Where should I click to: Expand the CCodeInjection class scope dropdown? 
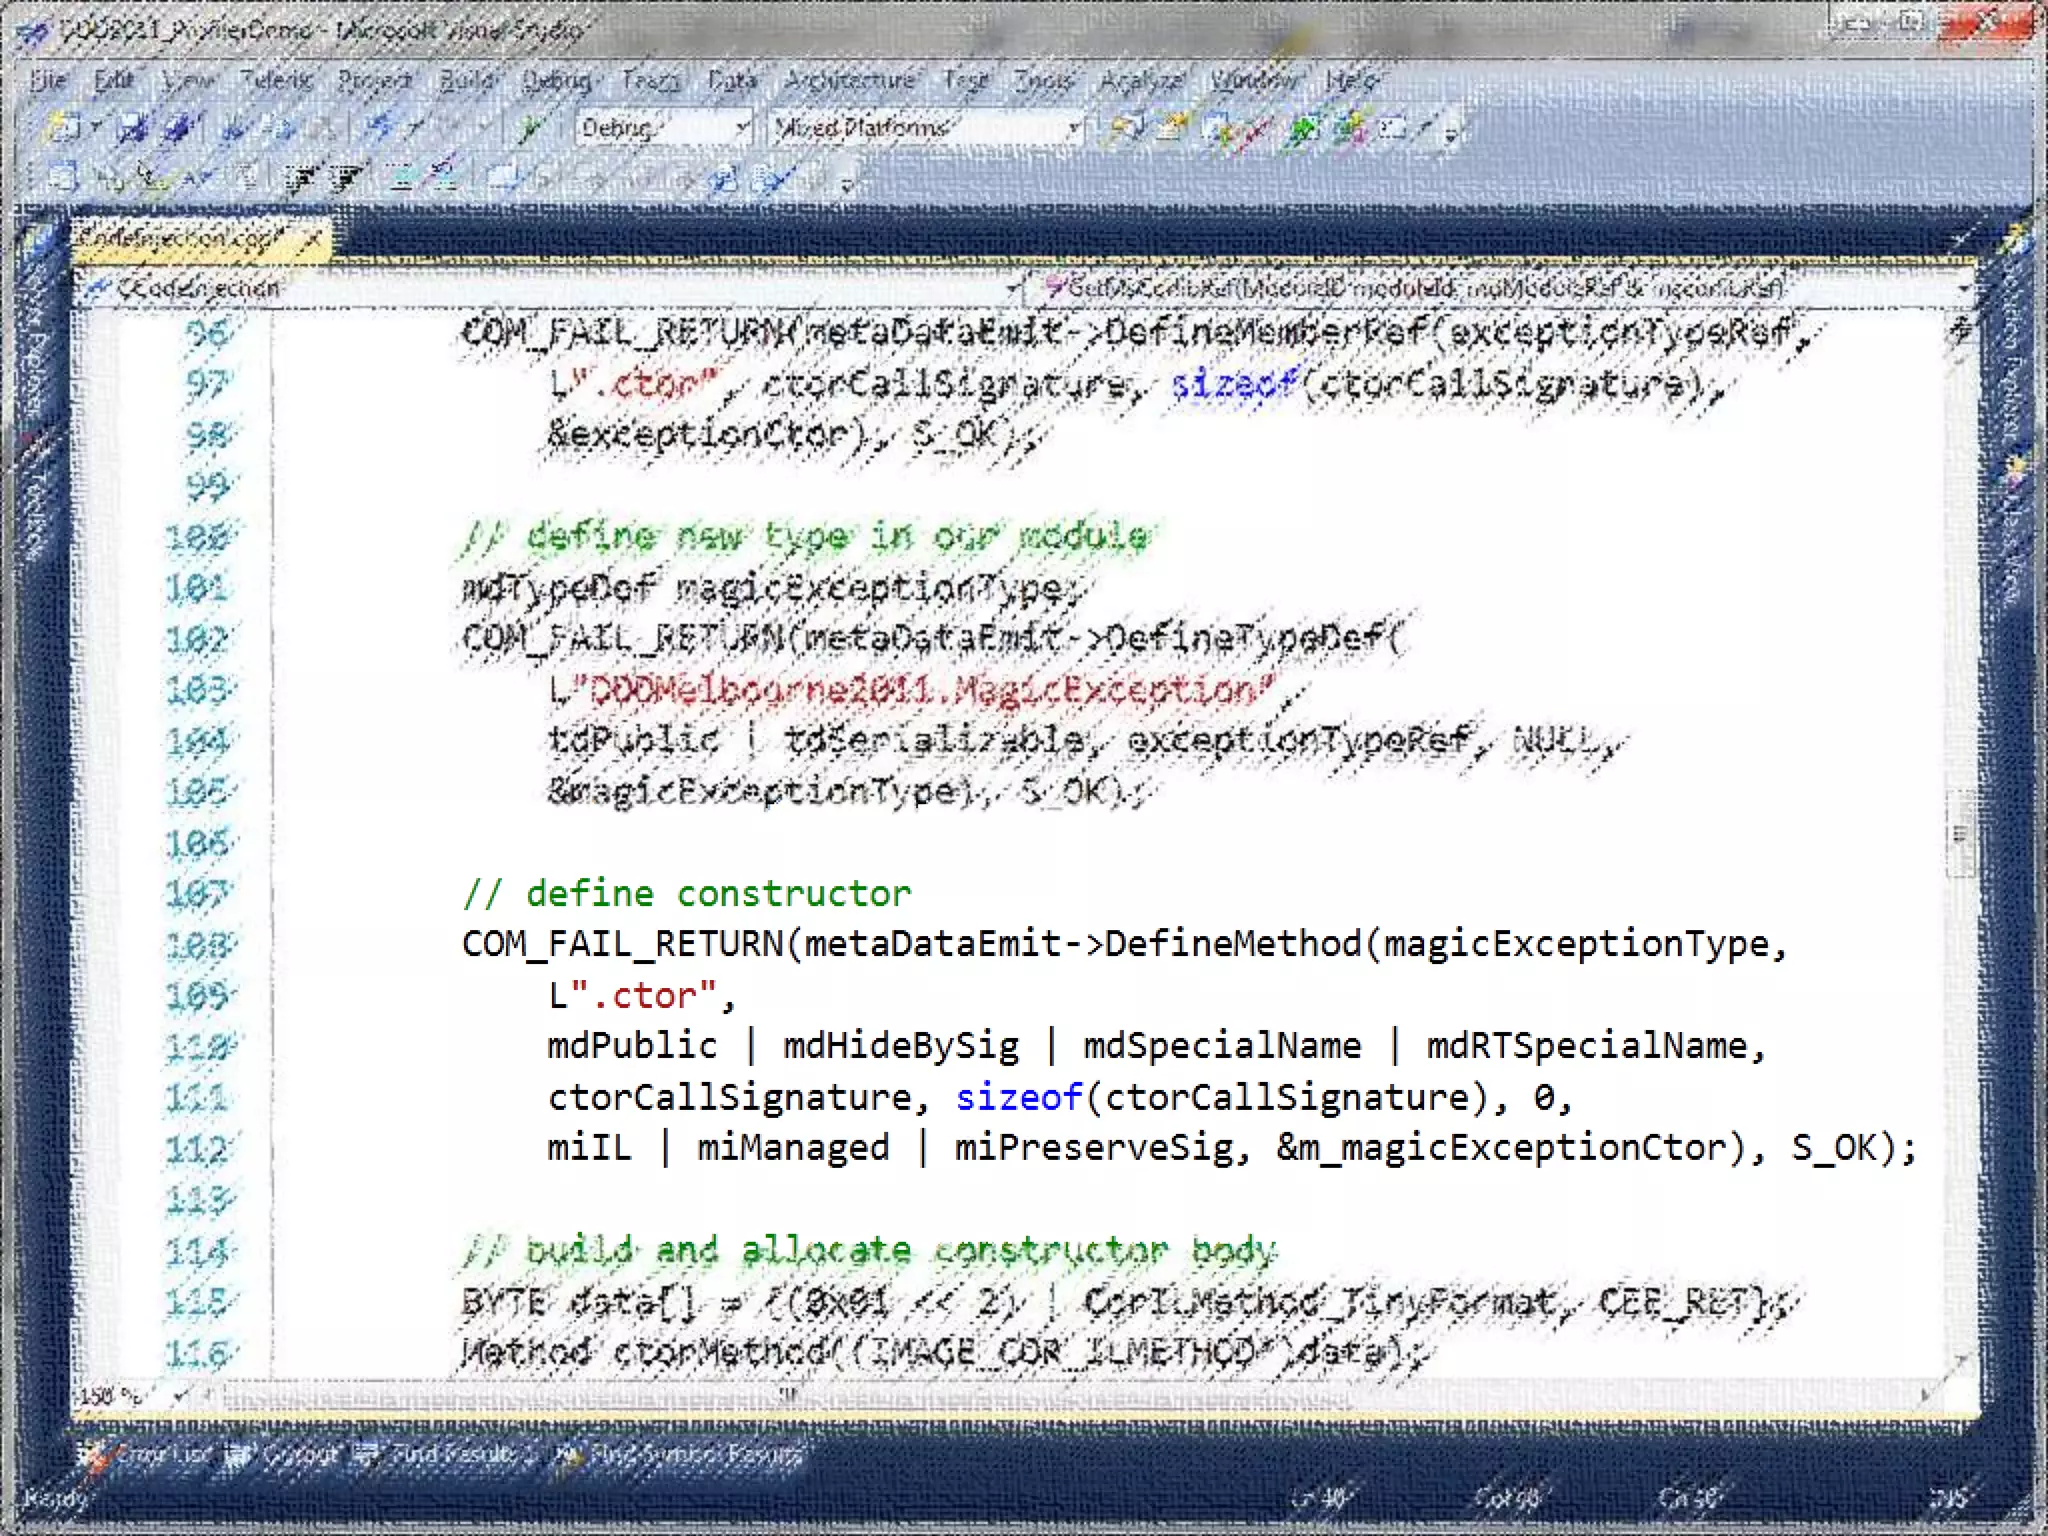(1012, 289)
